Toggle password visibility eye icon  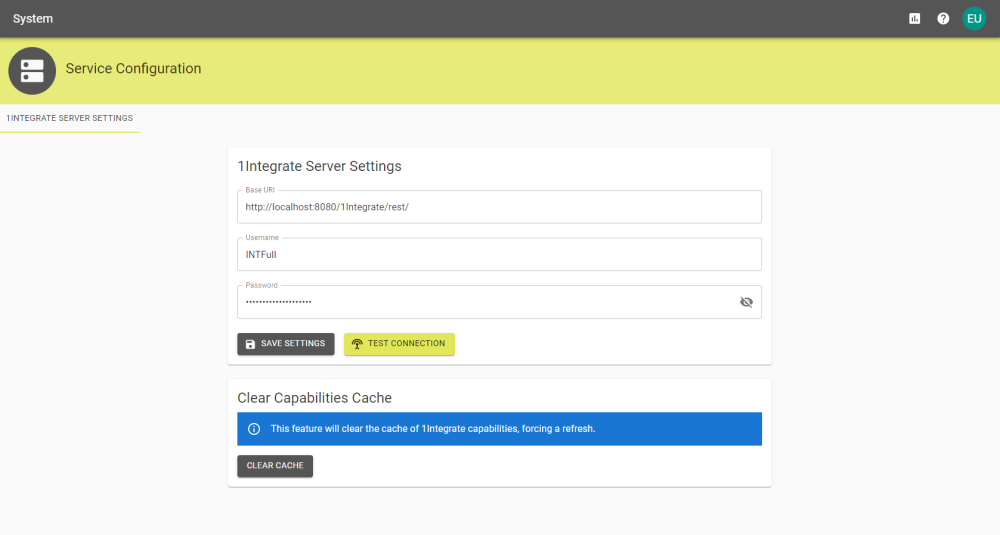(746, 302)
